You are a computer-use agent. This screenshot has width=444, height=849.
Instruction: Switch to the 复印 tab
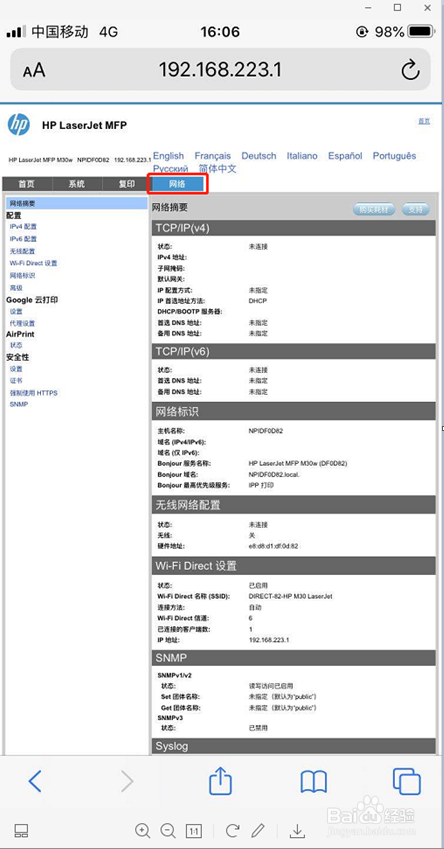click(x=127, y=184)
